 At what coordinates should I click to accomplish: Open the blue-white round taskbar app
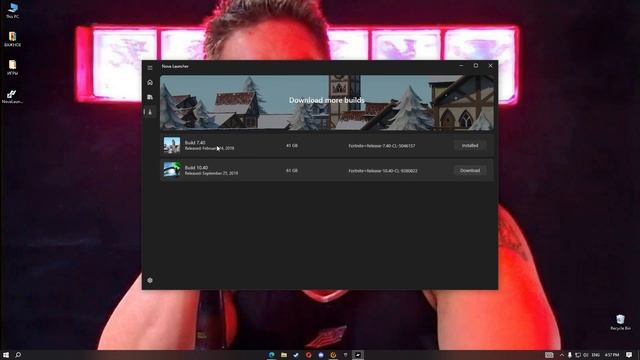[321, 355]
